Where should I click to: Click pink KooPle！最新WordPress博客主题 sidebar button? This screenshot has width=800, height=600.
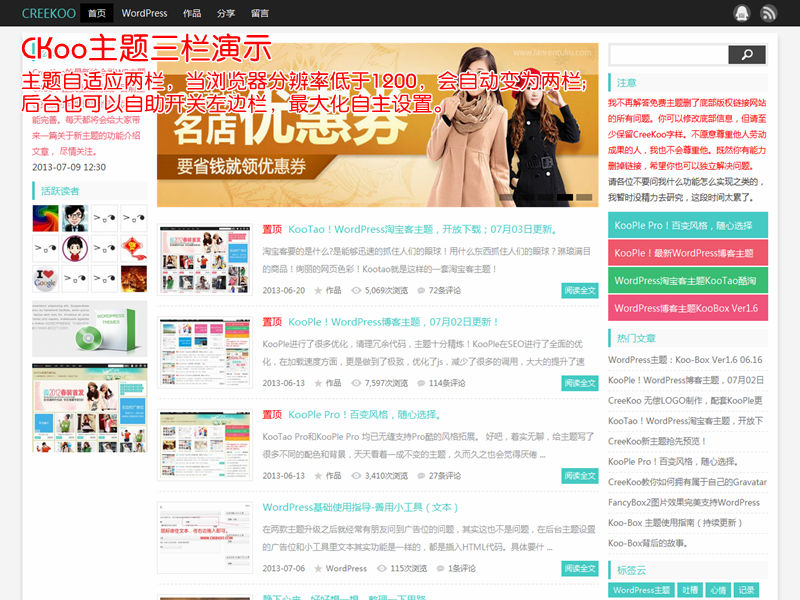point(688,253)
